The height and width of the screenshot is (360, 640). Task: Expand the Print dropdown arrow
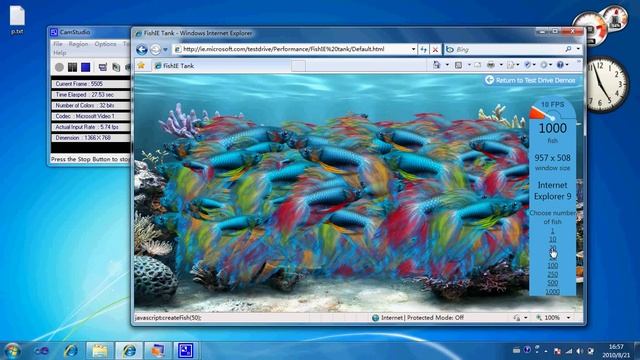pos(501,65)
